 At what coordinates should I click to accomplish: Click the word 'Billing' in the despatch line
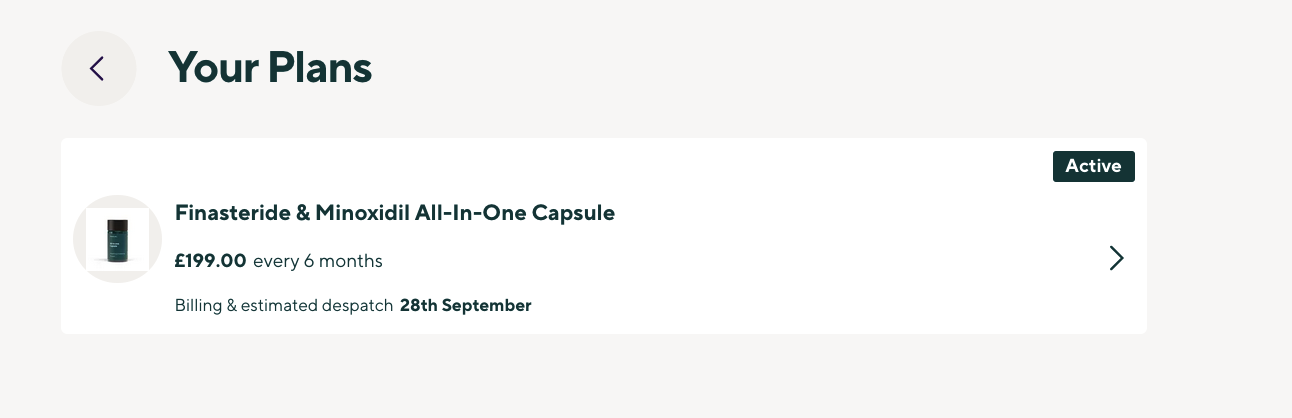point(199,305)
